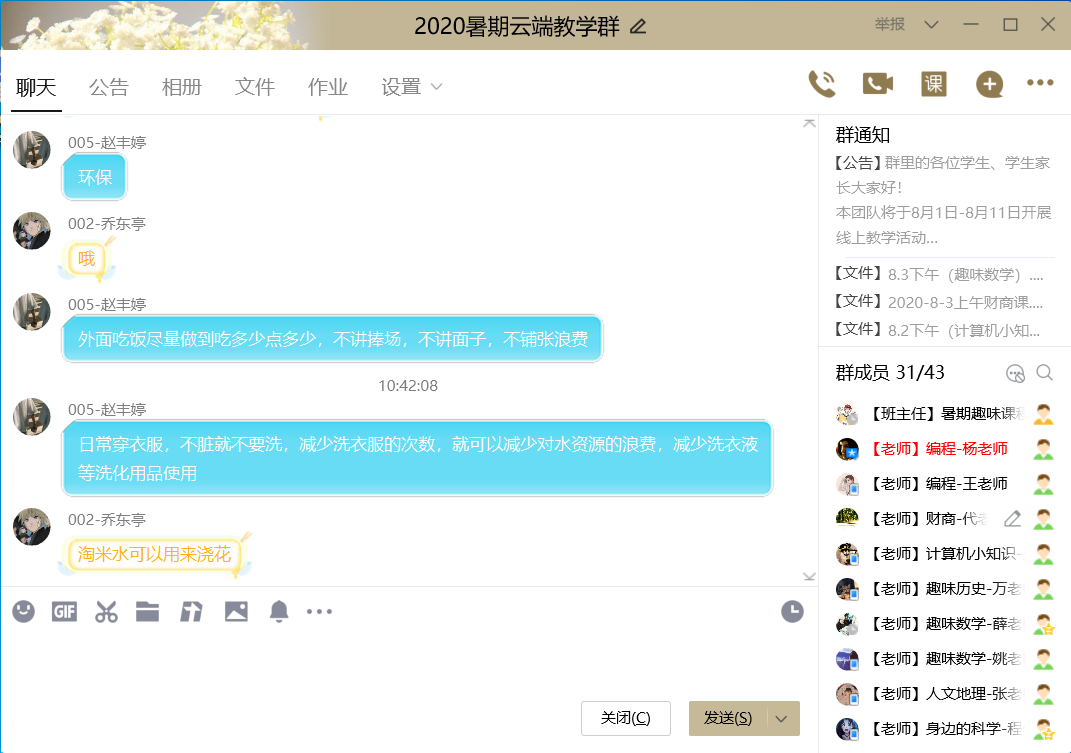Click avatar of 编程-王老师

pos(848,484)
